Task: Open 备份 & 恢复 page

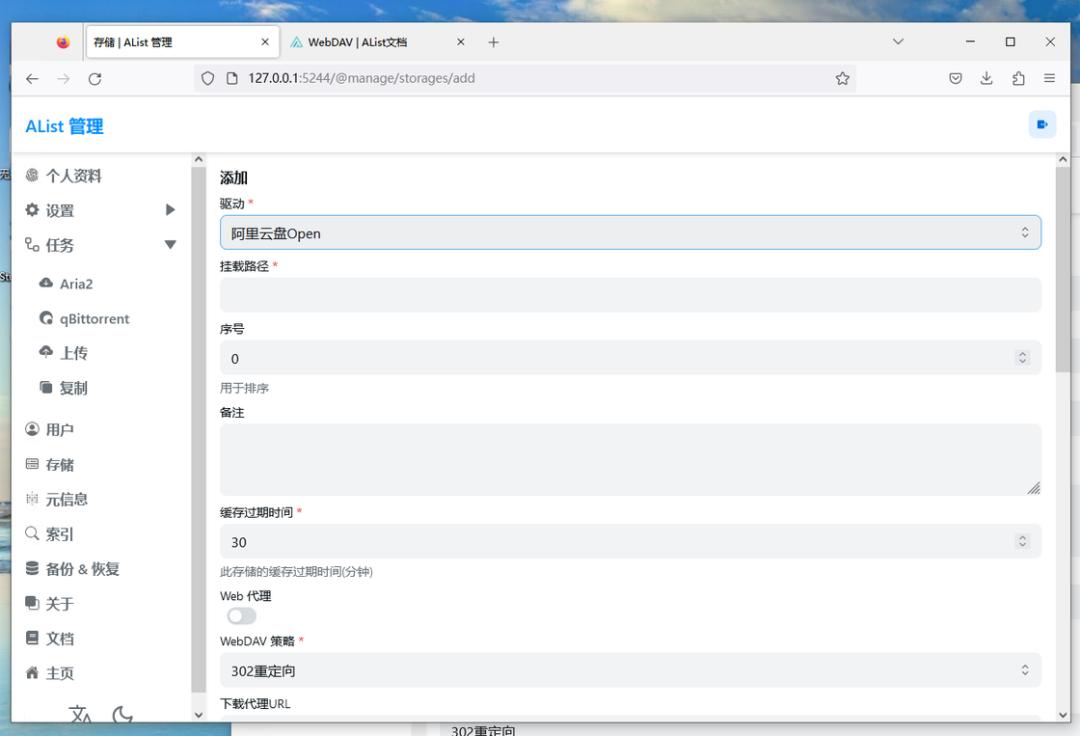Action: 72,569
